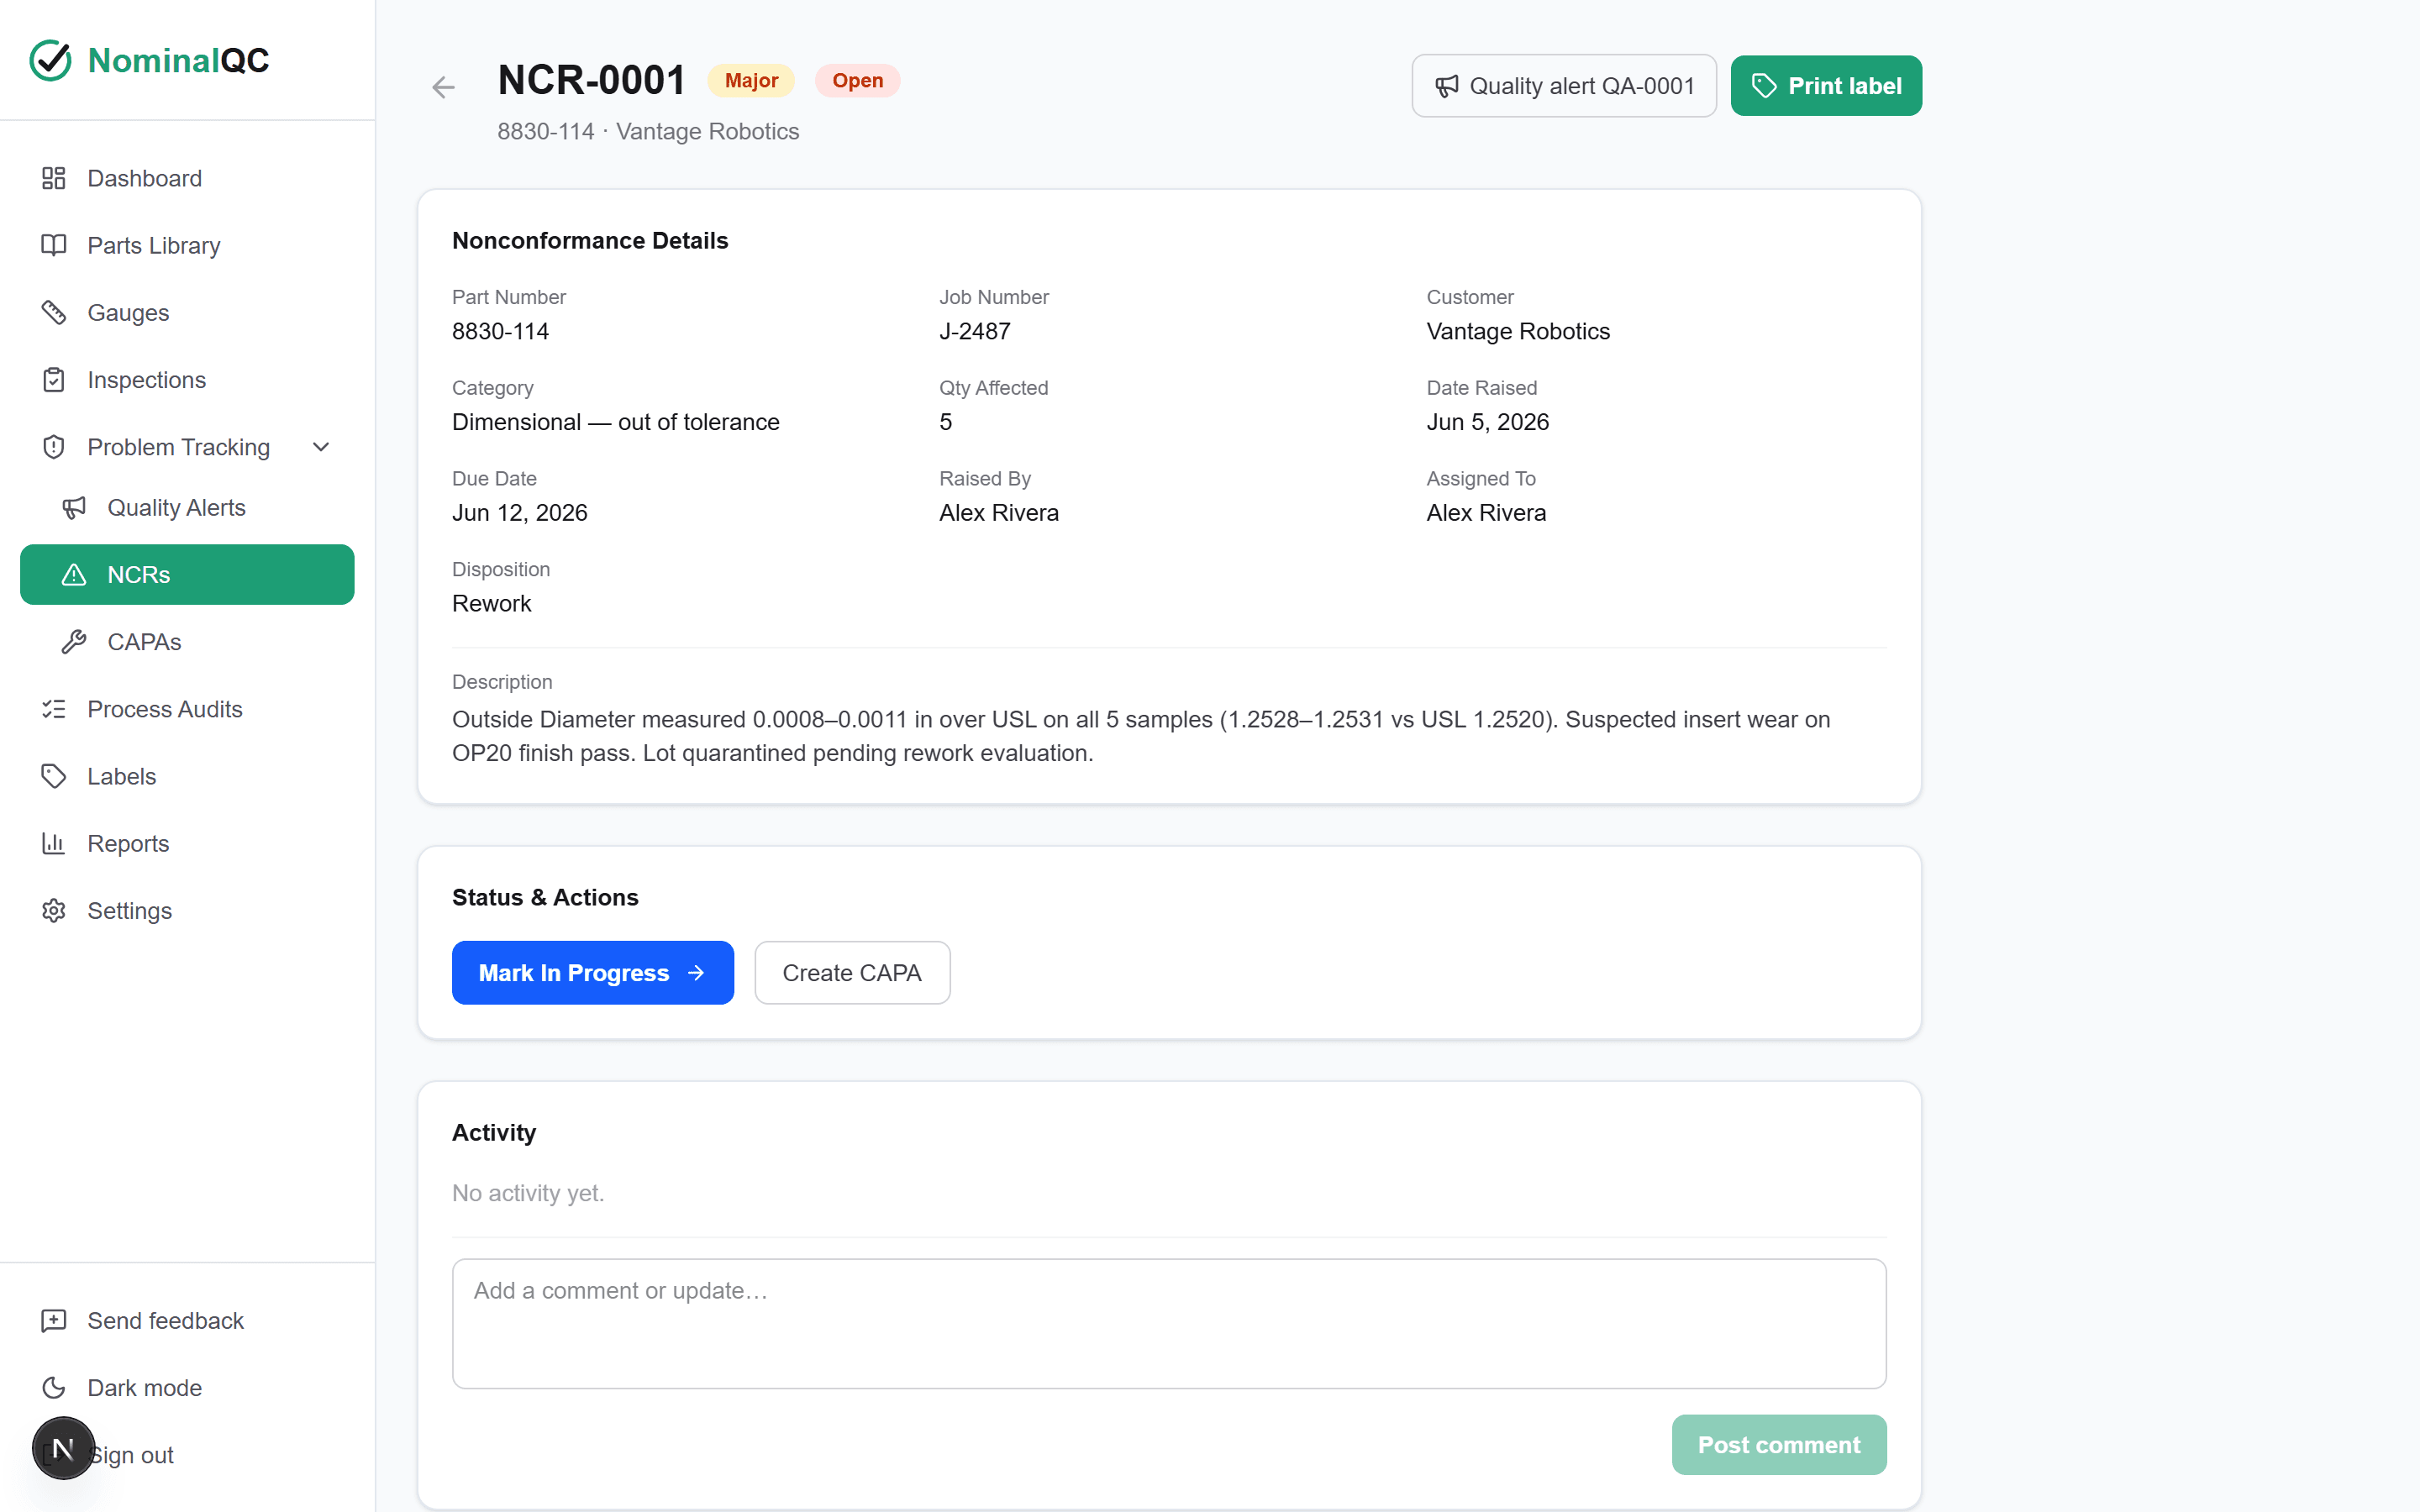Go to Process Audits
The width and height of the screenshot is (2420, 1512).
pos(187,709)
